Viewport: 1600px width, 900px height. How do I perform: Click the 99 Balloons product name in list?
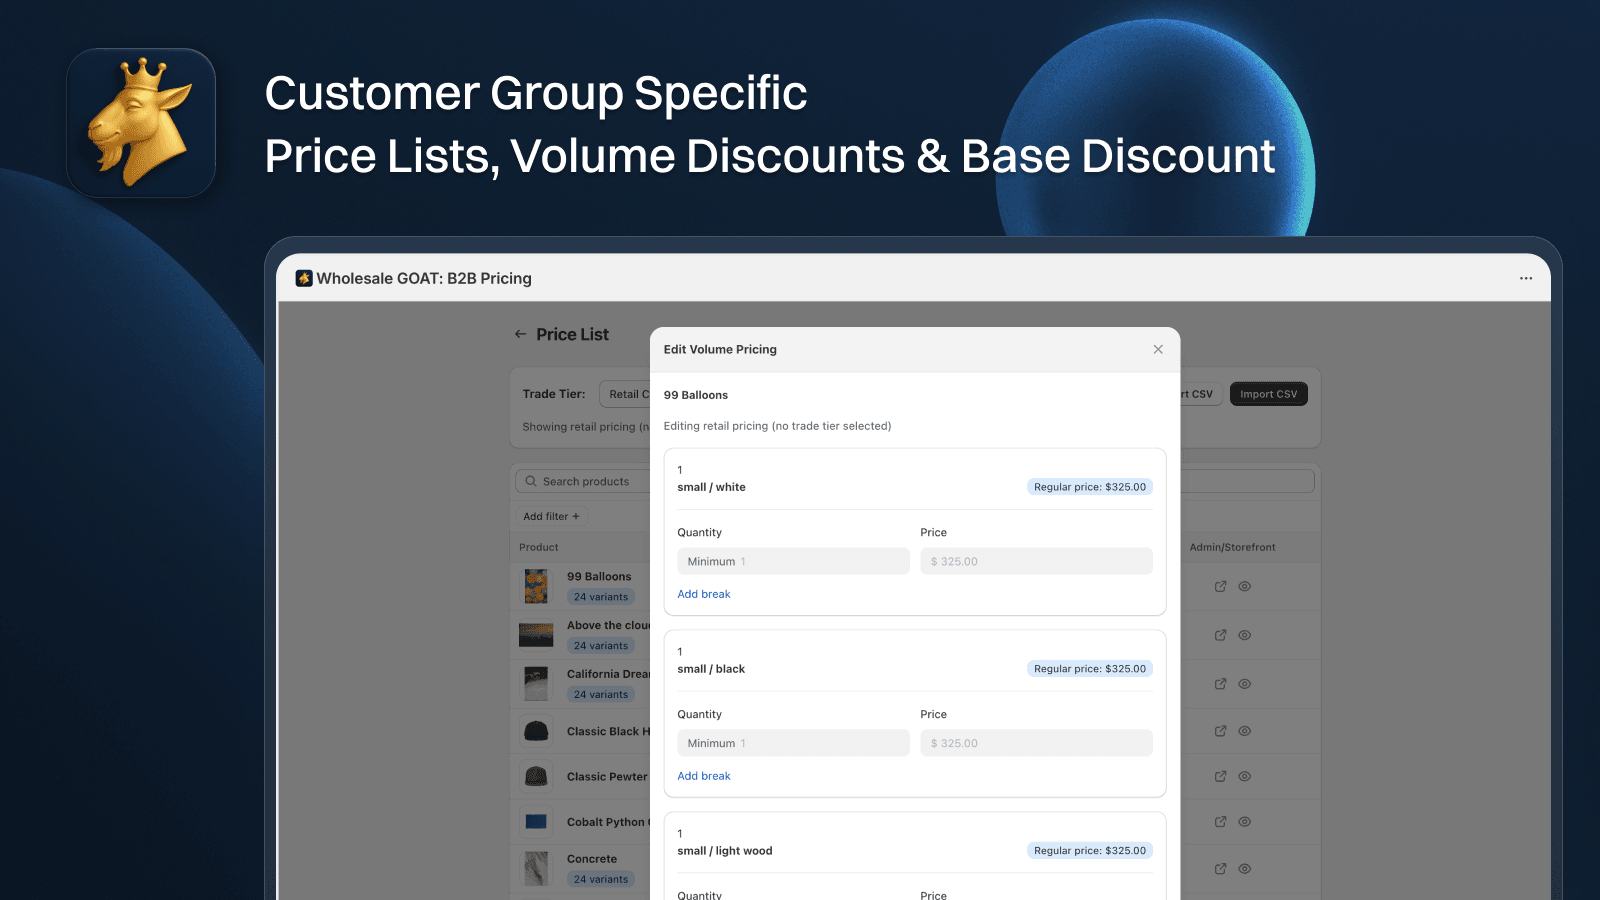pos(599,577)
